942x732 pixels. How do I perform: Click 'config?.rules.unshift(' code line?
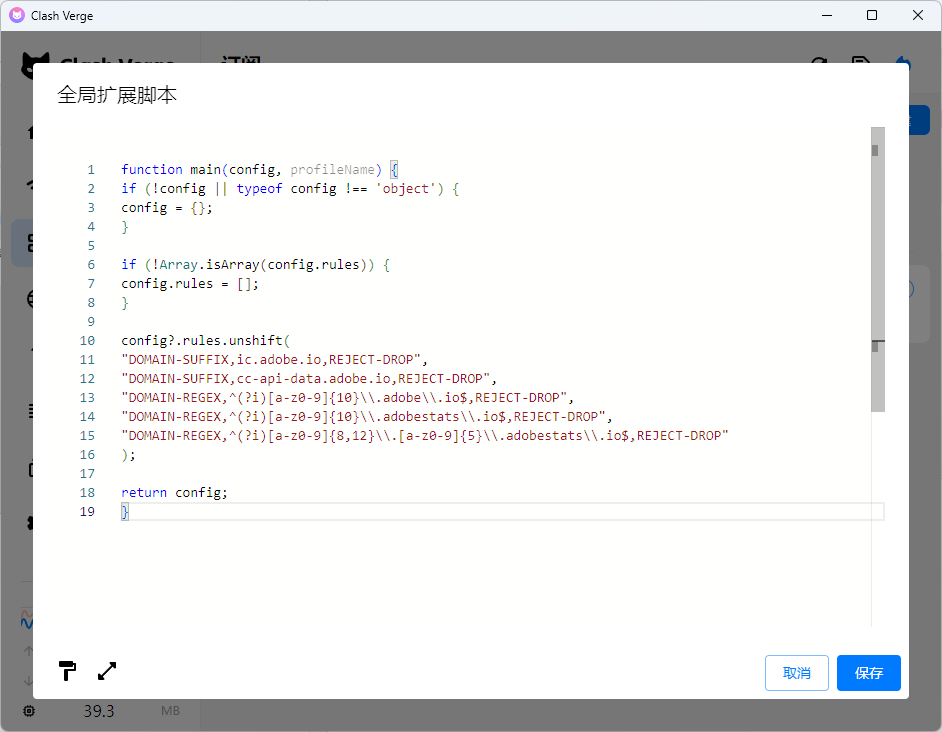pyautogui.click(x=205, y=341)
